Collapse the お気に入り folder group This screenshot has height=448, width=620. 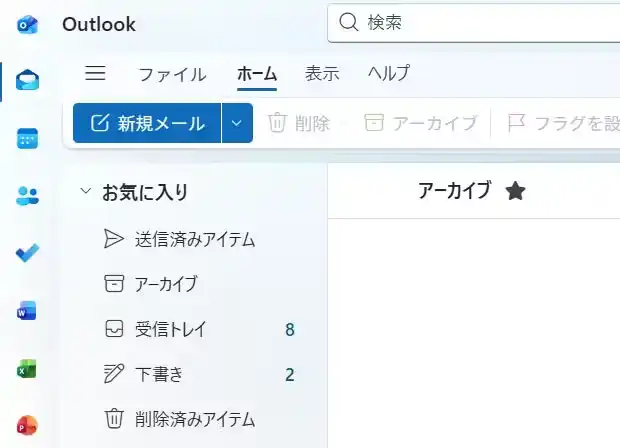[x=85, y=192]
